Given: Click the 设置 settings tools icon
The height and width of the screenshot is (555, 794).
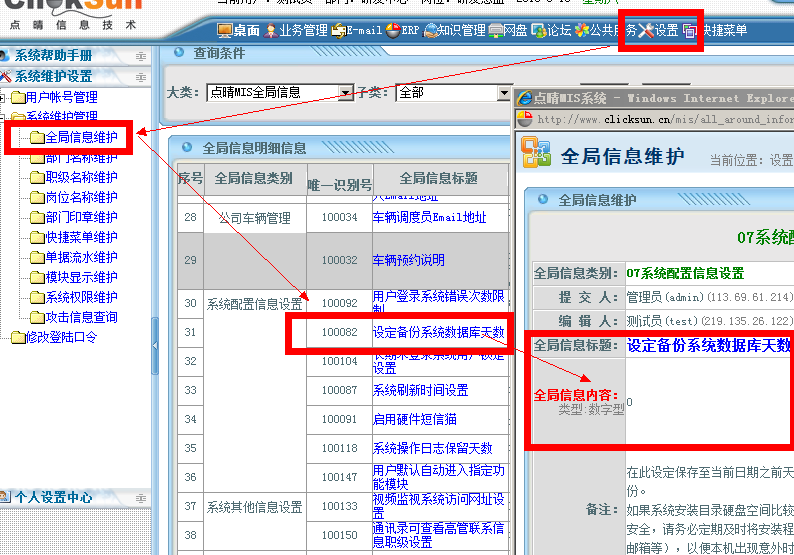Looking at the screenshot, I should point(659,31).
